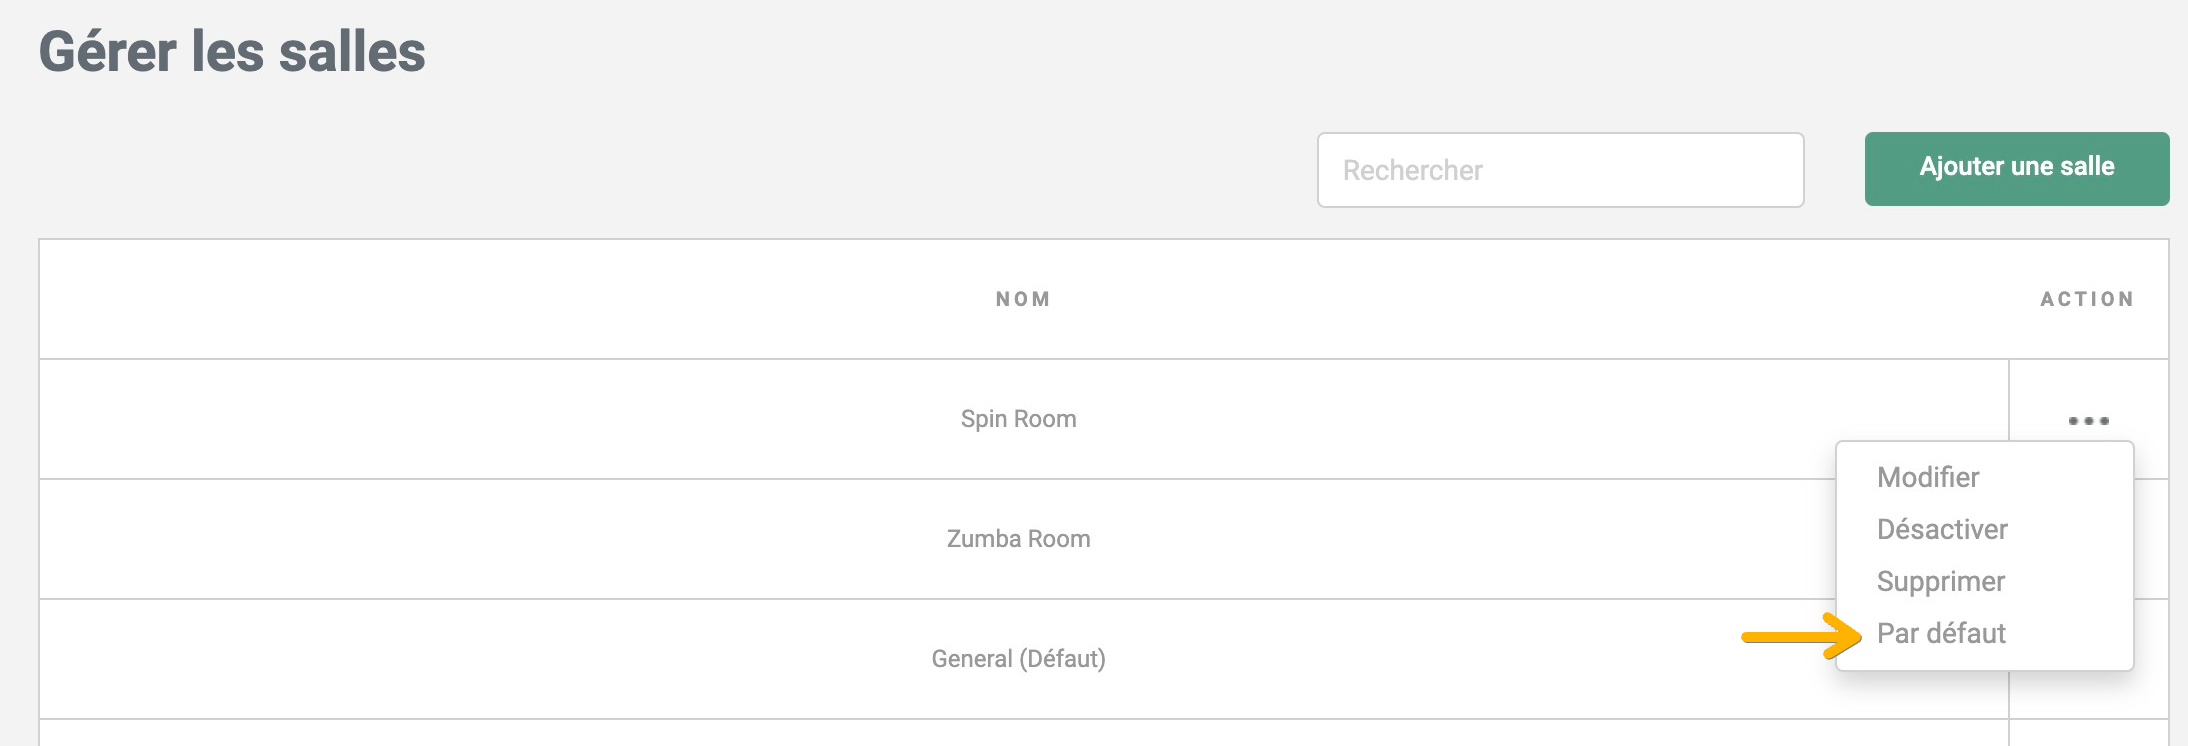Pick Supprimer from the room actions
Image resolution: width=2188 pixels, height=746 pixels.
(x=1940, y=581)
